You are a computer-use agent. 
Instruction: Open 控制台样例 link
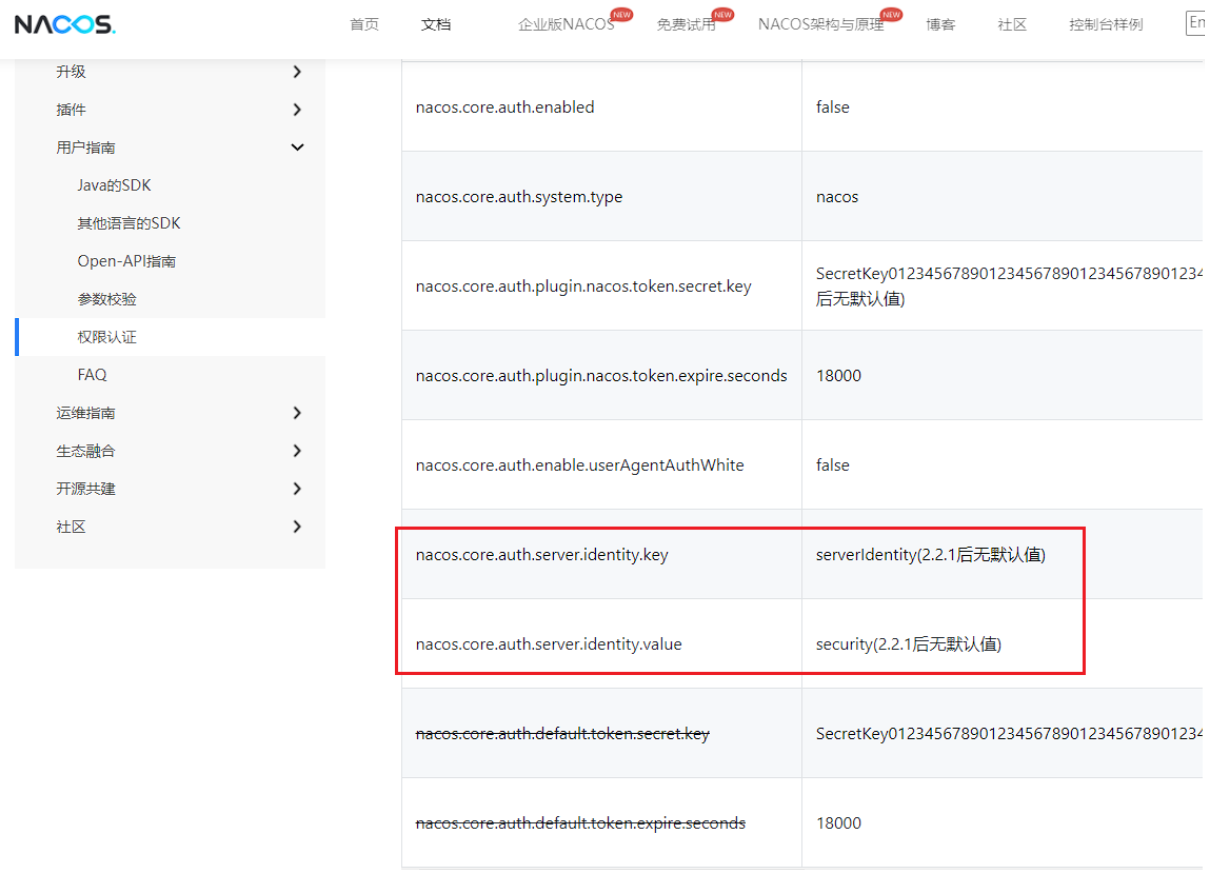tap(1106, 25)
